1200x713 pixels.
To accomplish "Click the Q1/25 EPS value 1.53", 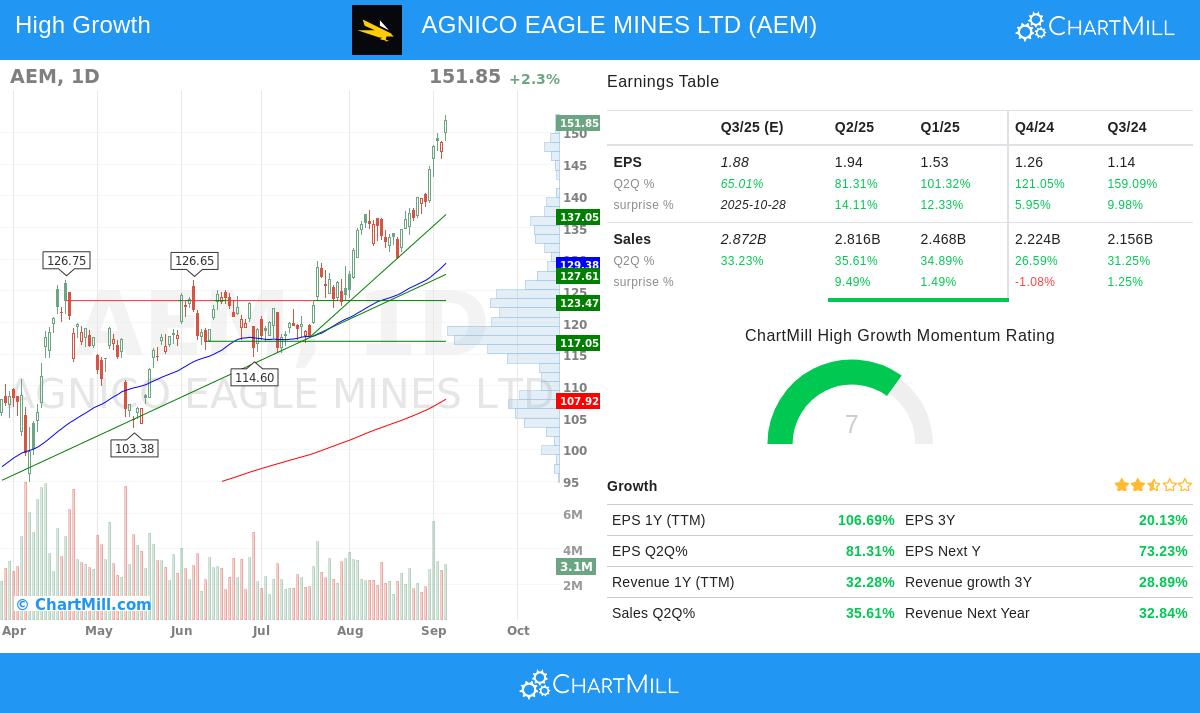I will pos(935,162).
